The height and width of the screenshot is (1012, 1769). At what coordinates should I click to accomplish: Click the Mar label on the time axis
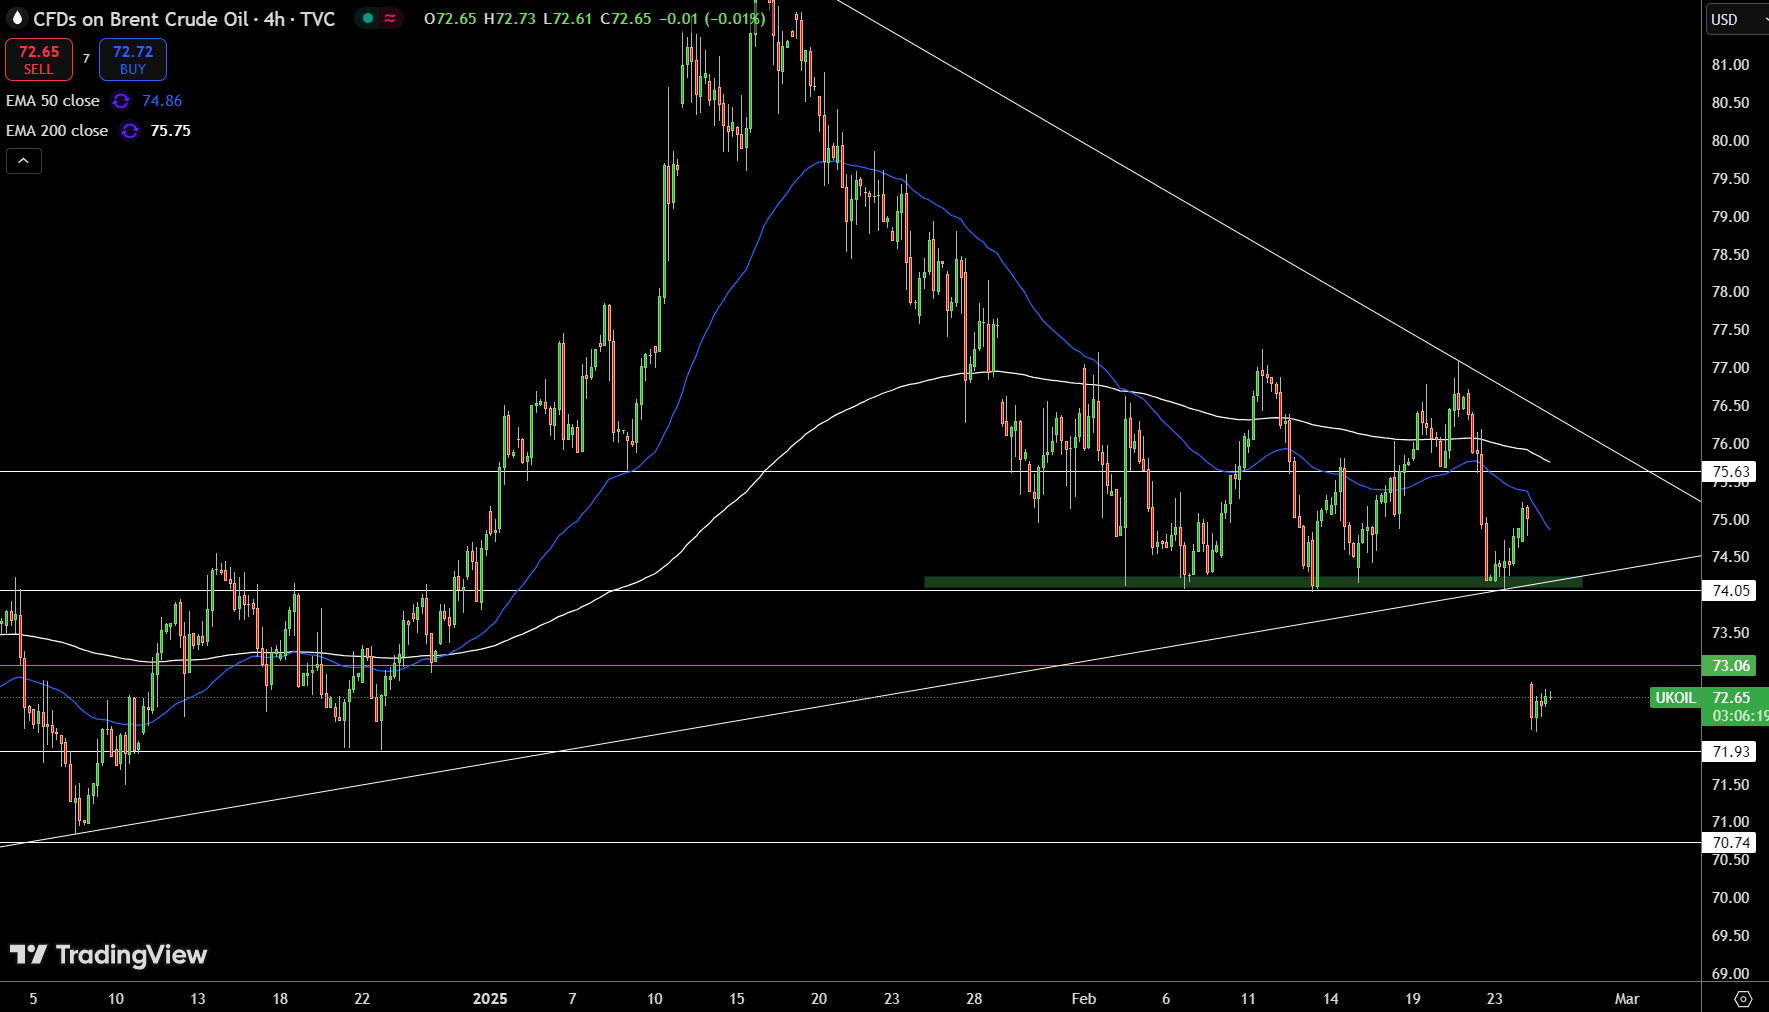click(1627, 999)
